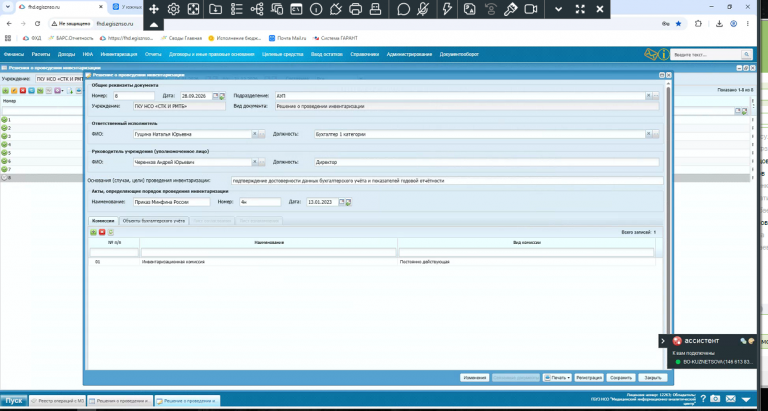Open the Отчеты menu
The image size is (768, 411).
point(153,54)
